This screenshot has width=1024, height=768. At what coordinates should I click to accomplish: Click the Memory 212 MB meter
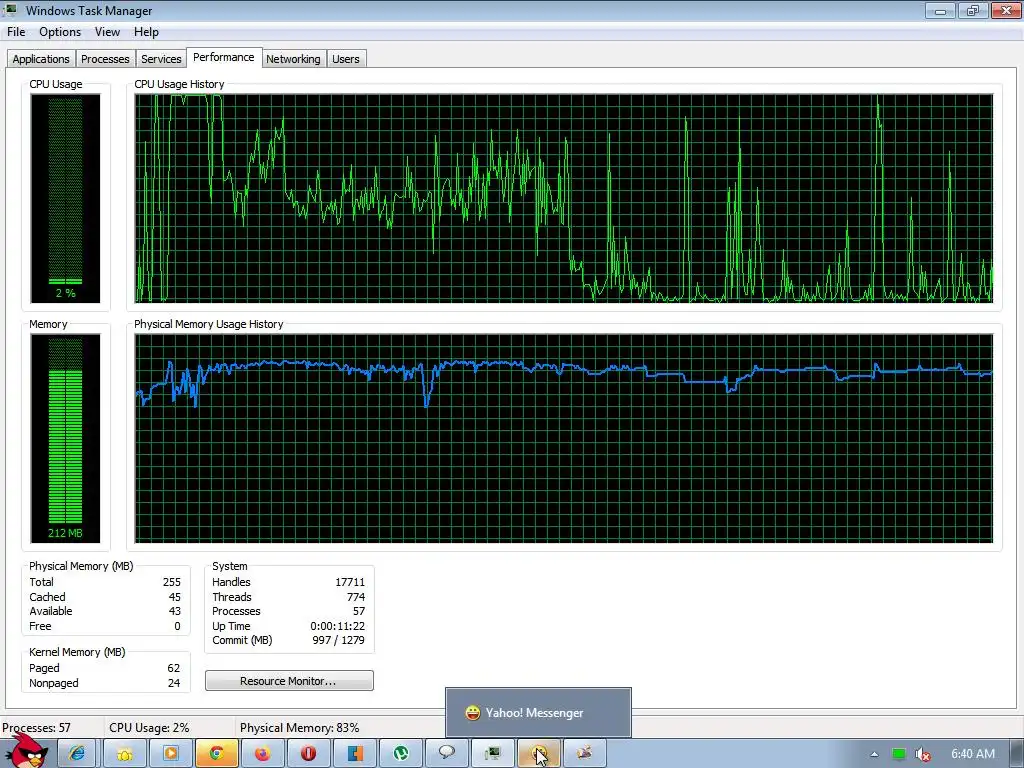[65, 438]
